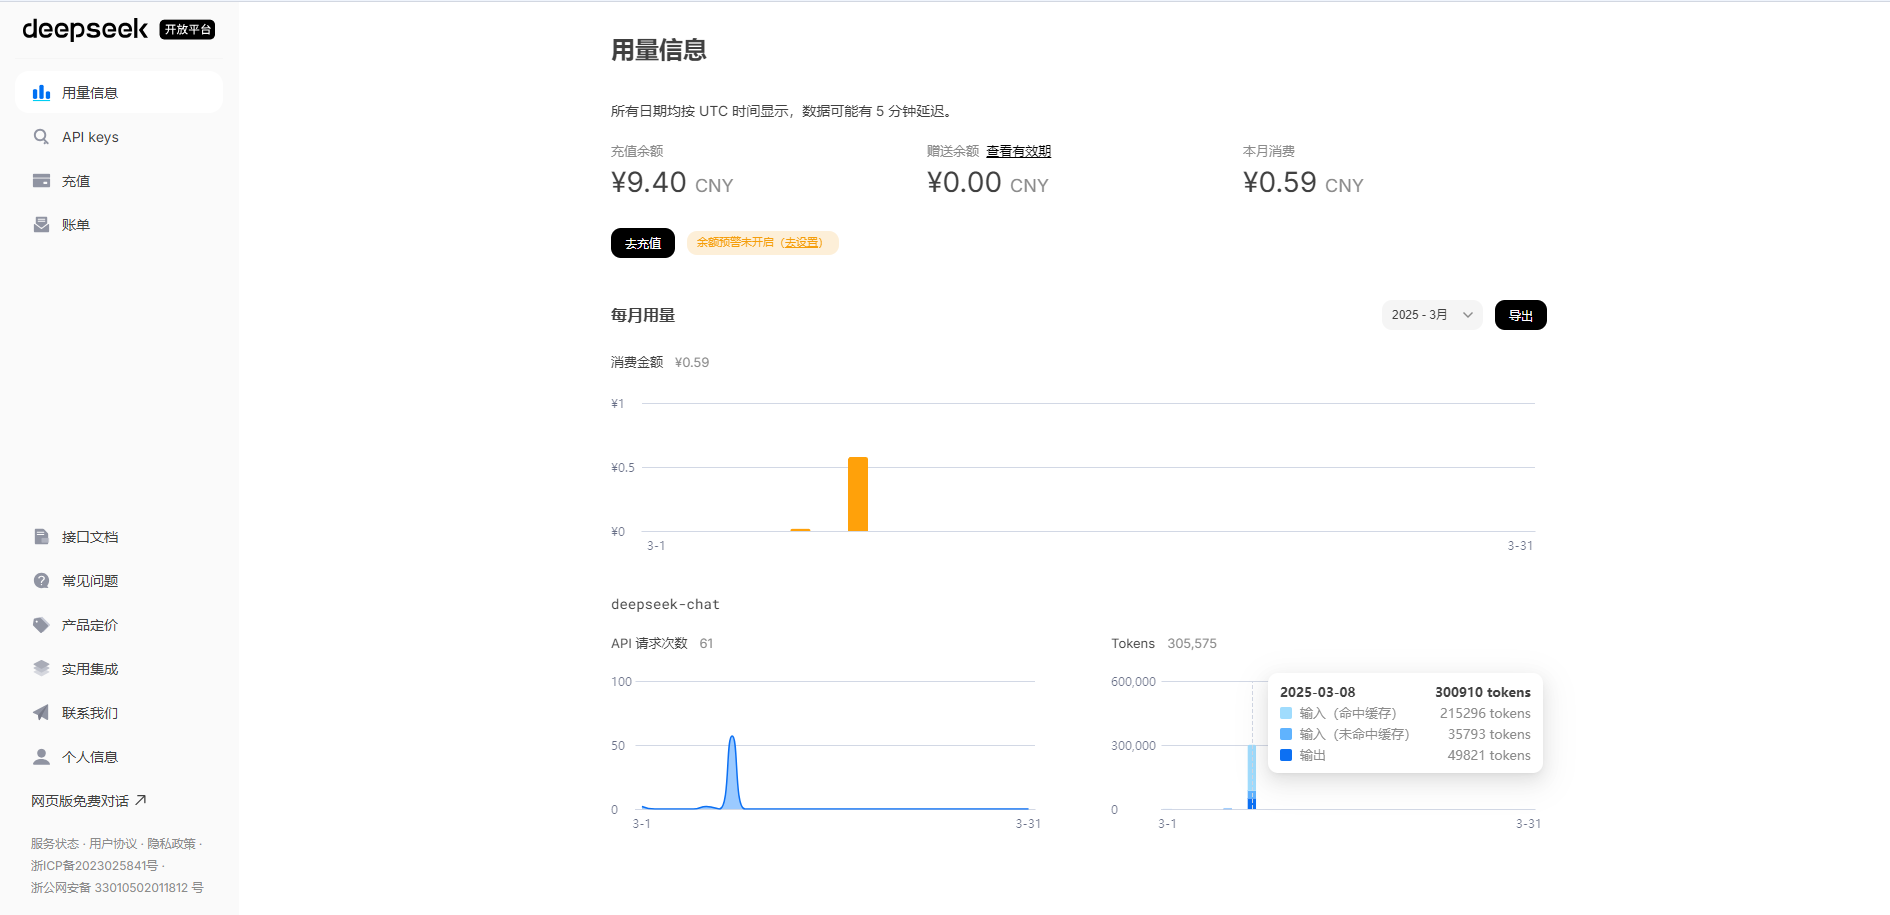Click the 开放平台 badge beside the logo

point(187,30)
